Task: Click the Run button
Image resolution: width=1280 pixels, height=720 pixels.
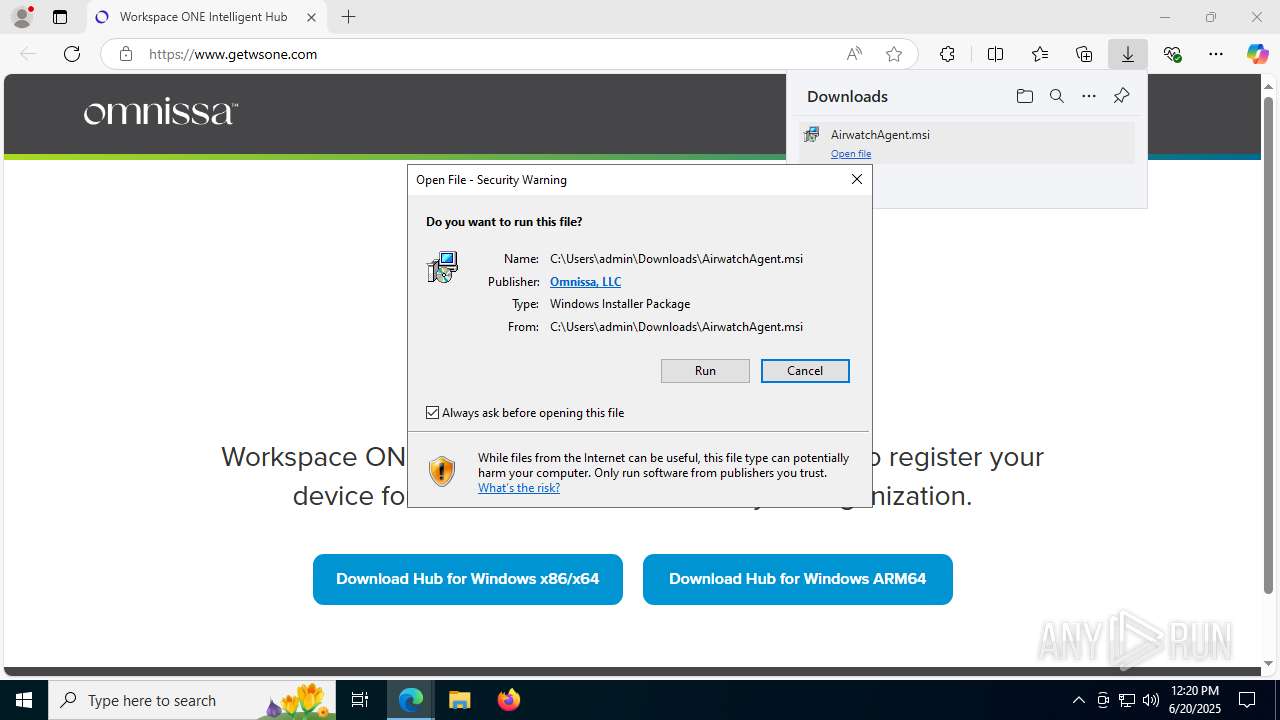Action: point(705,371)
